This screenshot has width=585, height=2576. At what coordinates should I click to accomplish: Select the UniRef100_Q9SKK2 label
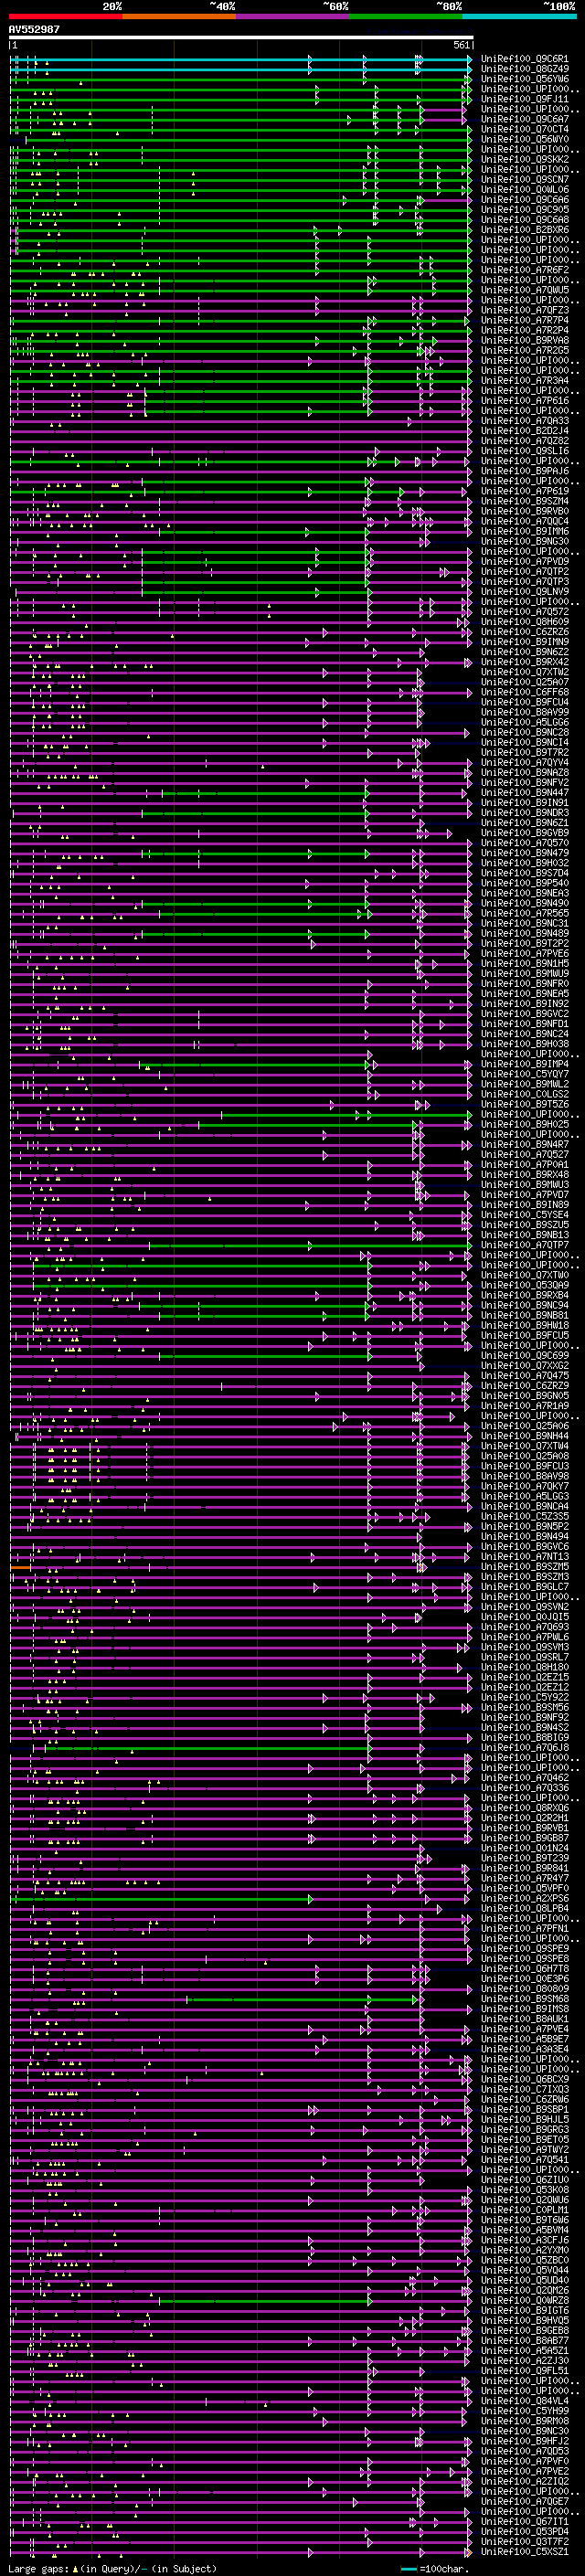525,159
